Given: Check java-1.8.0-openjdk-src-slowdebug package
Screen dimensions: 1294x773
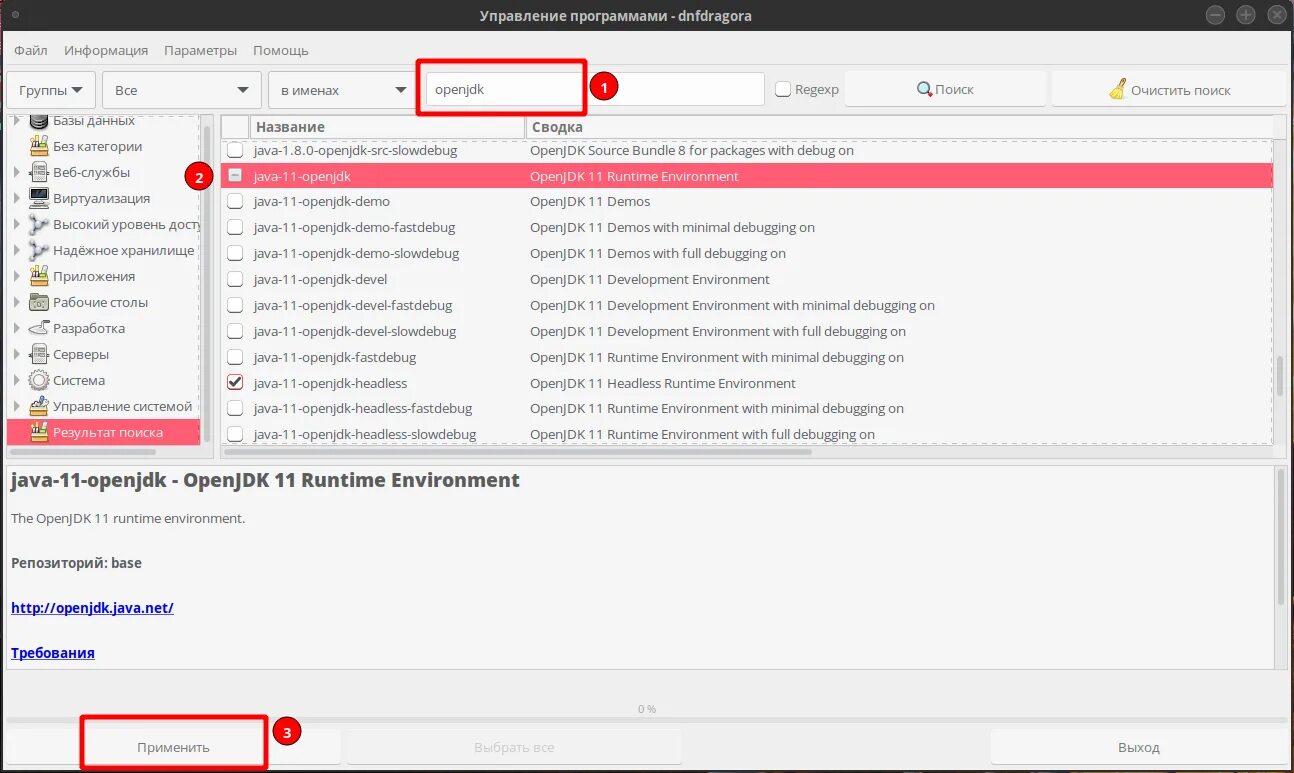Looking at the screenshot, I should (235, 150).
